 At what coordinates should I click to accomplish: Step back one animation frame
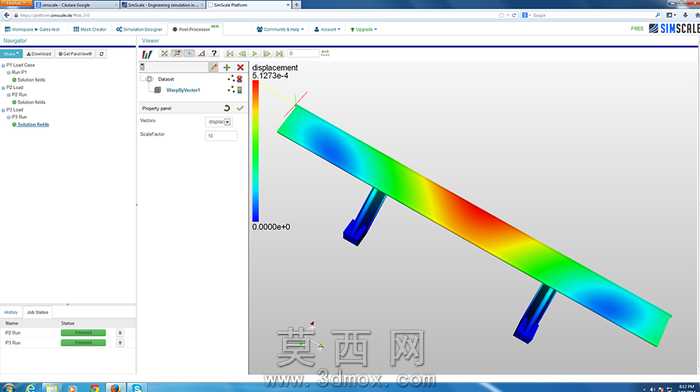click(242, 54)
